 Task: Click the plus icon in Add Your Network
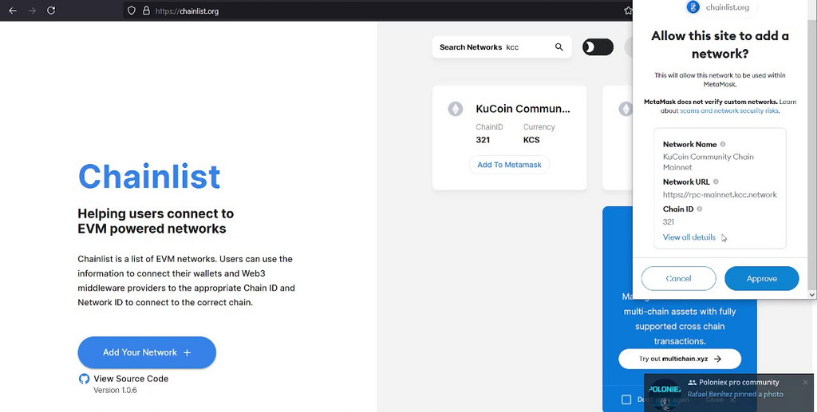pos(187,353)
